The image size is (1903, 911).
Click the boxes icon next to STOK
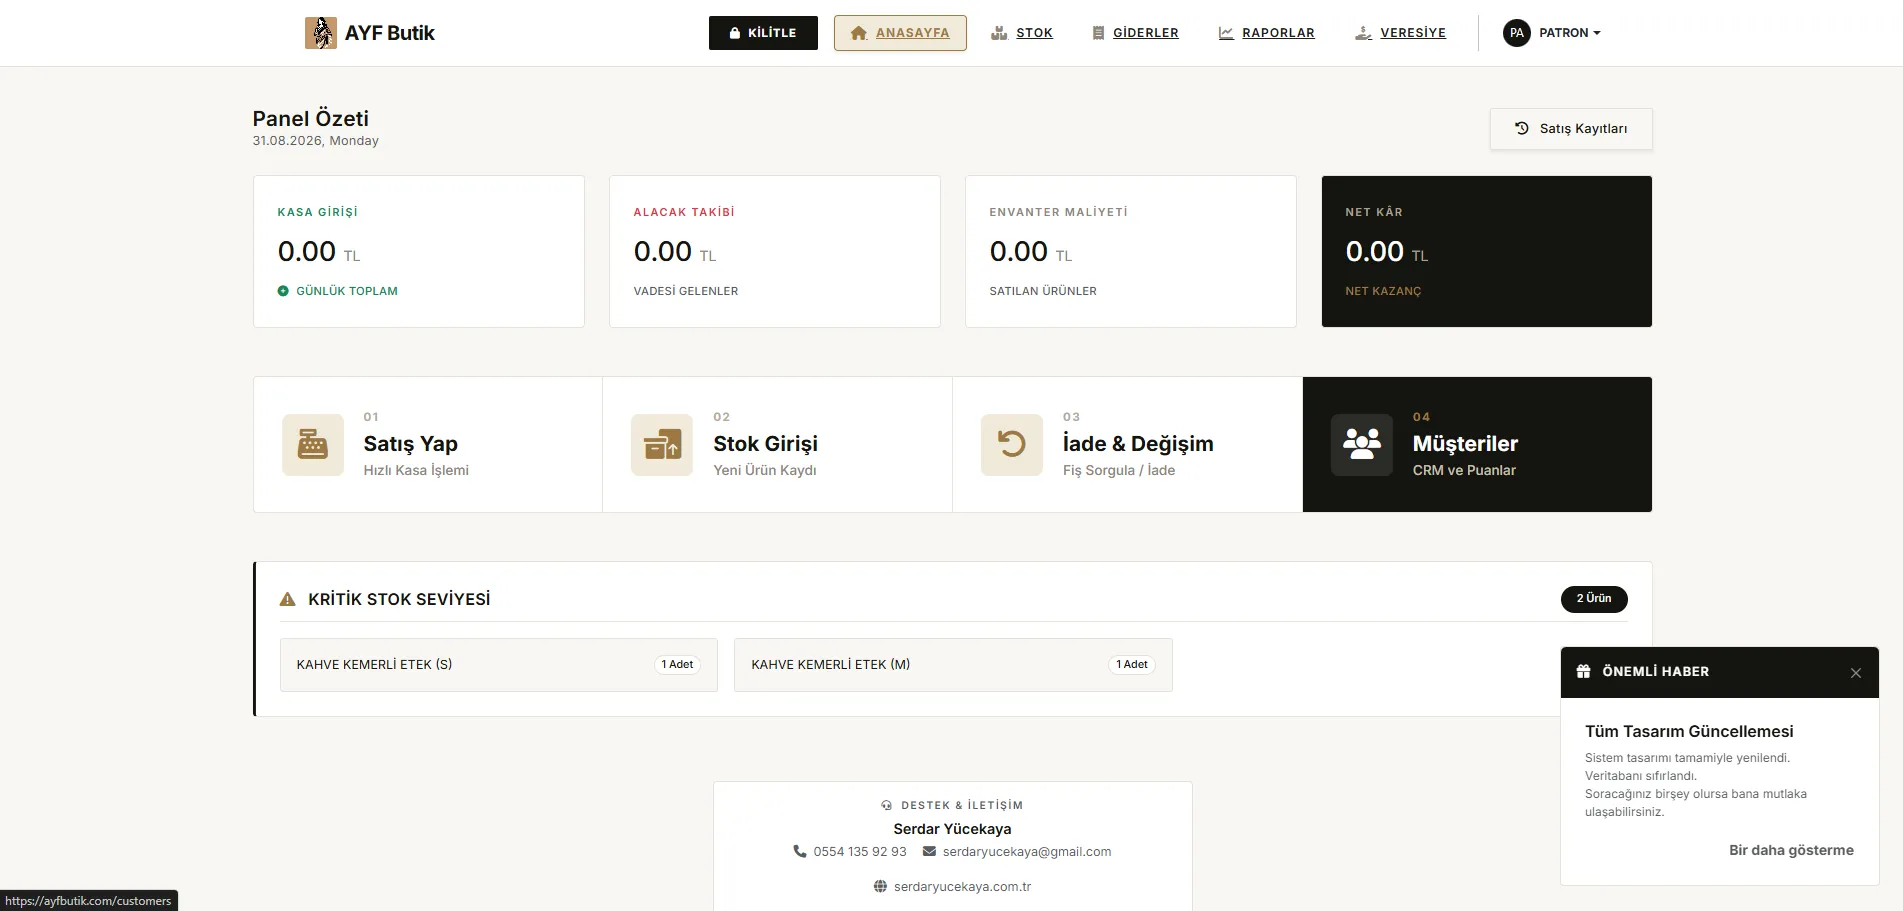tap(999, 33)
